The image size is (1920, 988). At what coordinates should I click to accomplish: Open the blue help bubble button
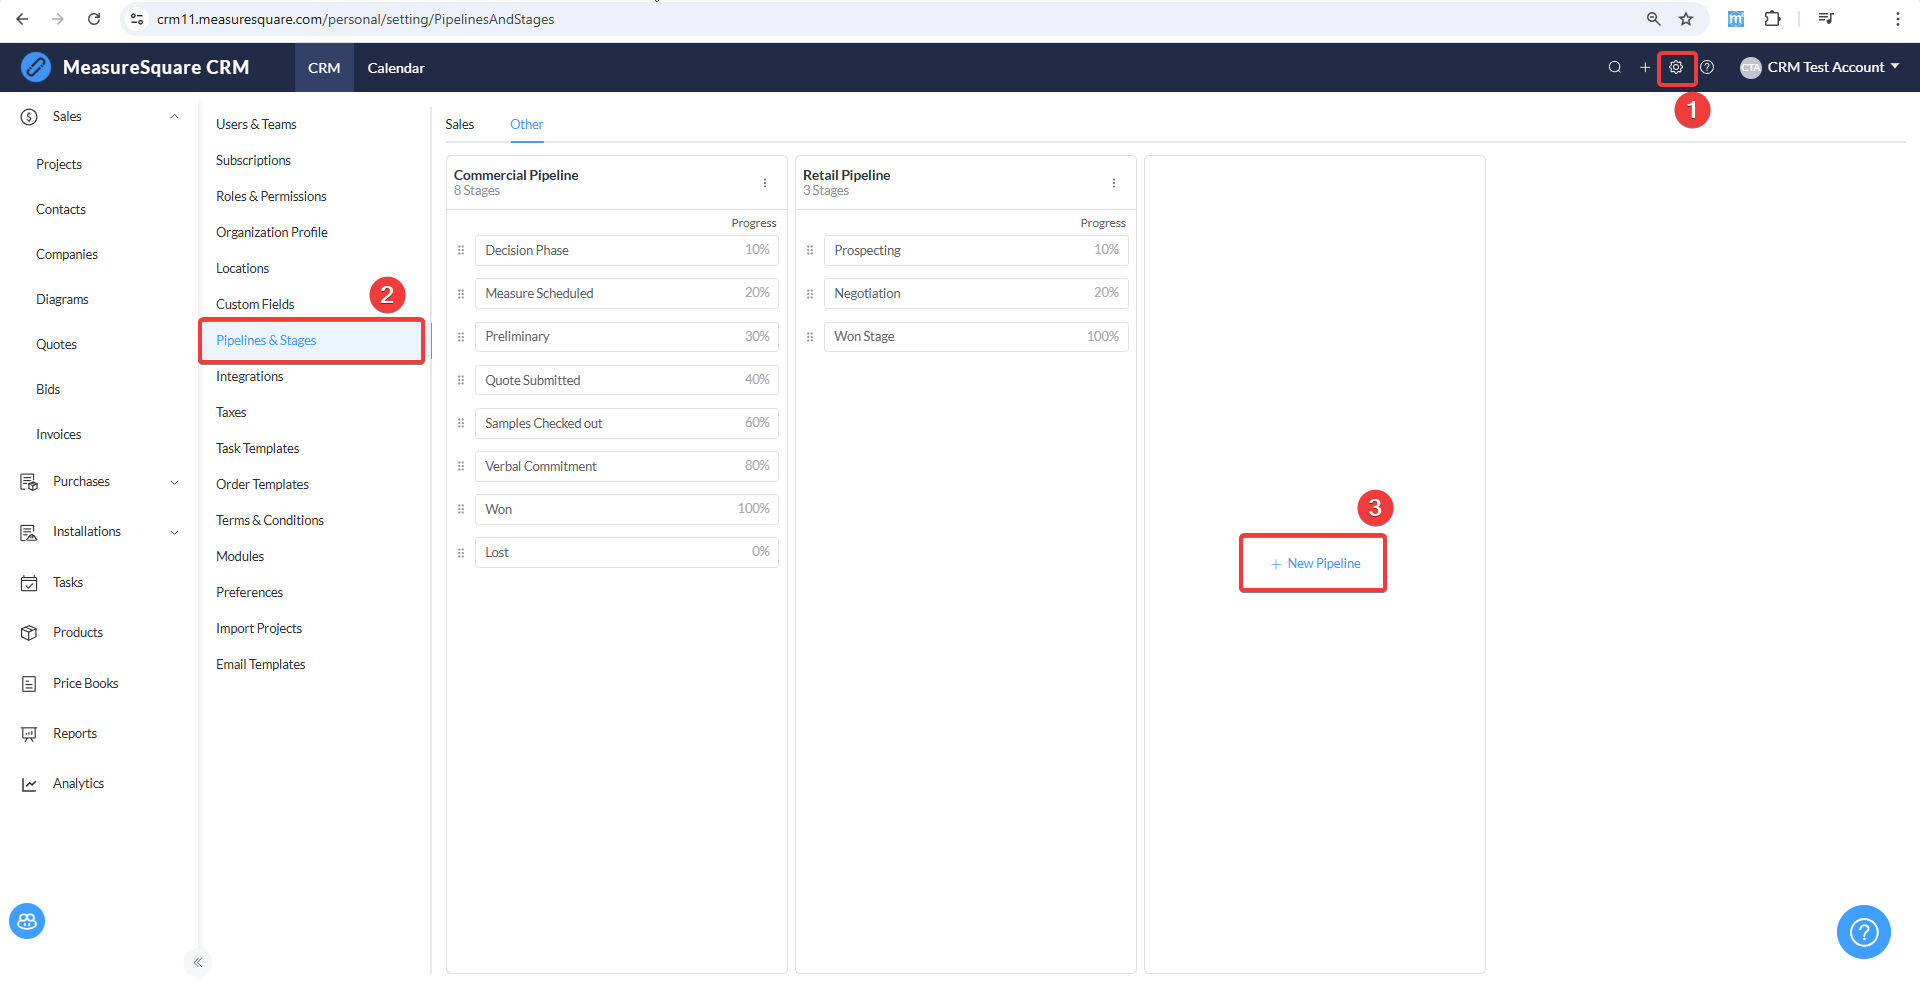(x=1863, y=932)
